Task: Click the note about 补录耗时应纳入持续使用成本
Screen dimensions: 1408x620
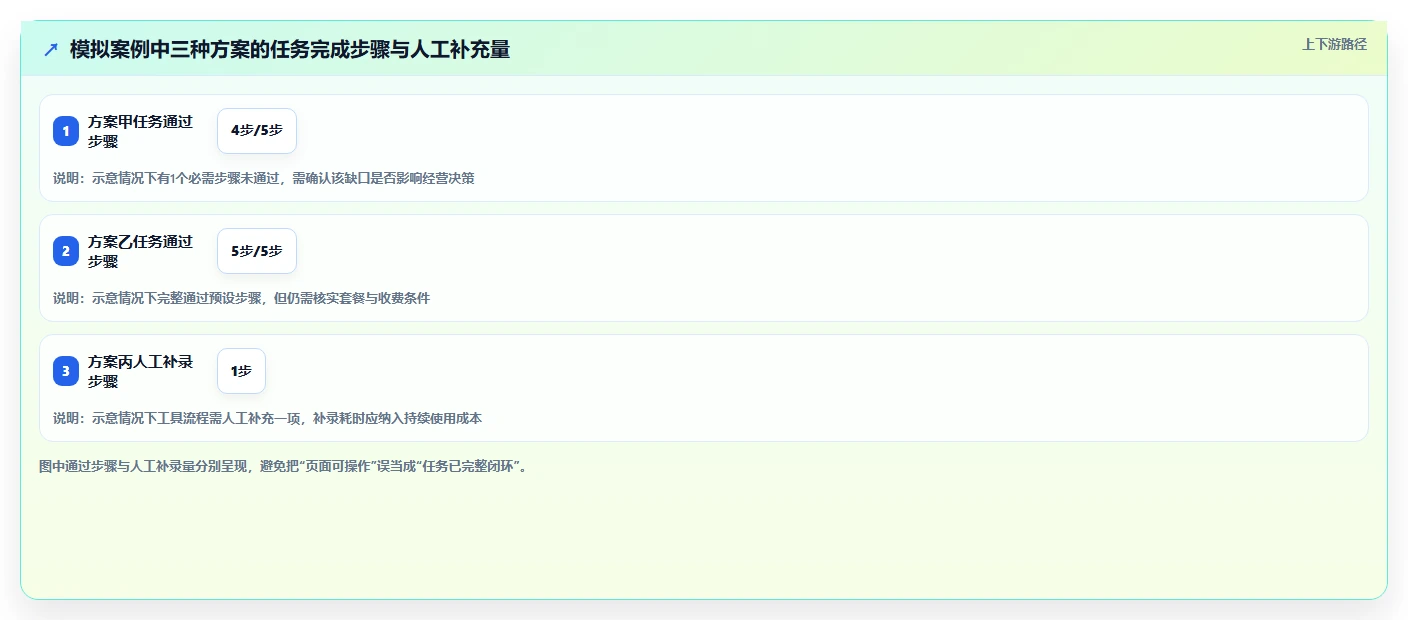Action: click(x=267, y=418)
